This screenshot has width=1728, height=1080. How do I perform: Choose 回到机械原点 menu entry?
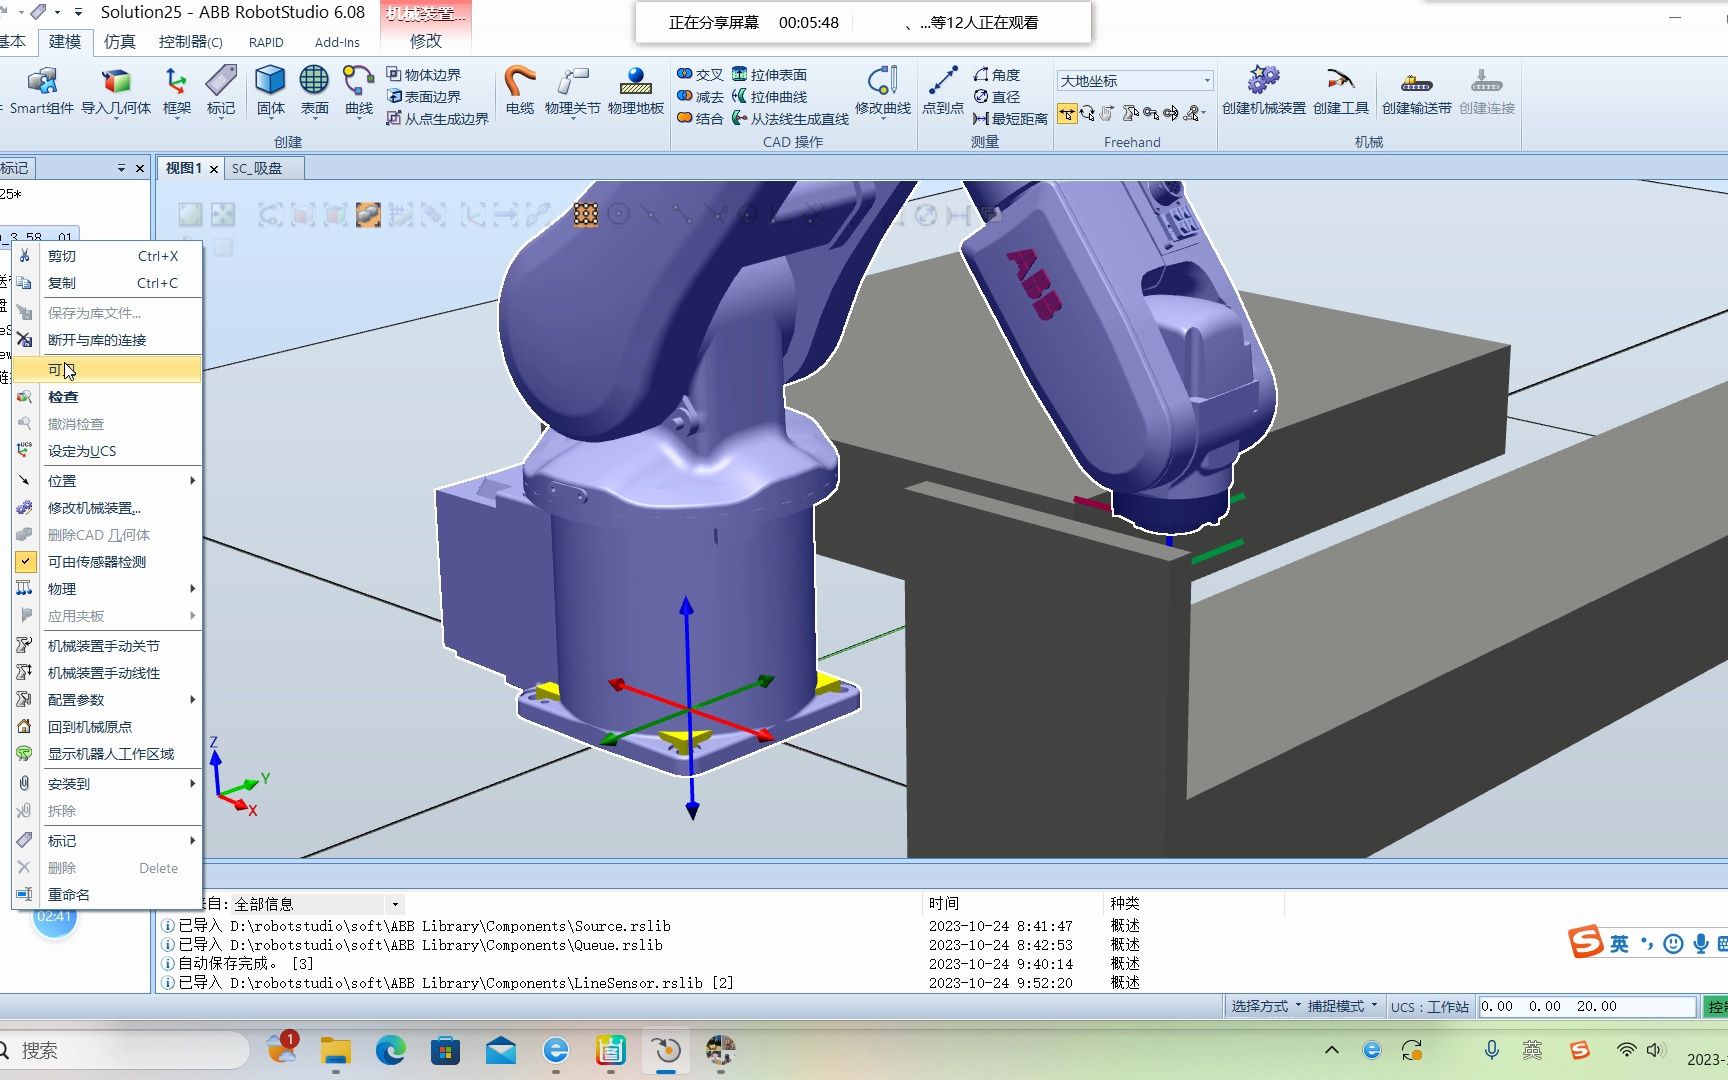pos(108,727)
